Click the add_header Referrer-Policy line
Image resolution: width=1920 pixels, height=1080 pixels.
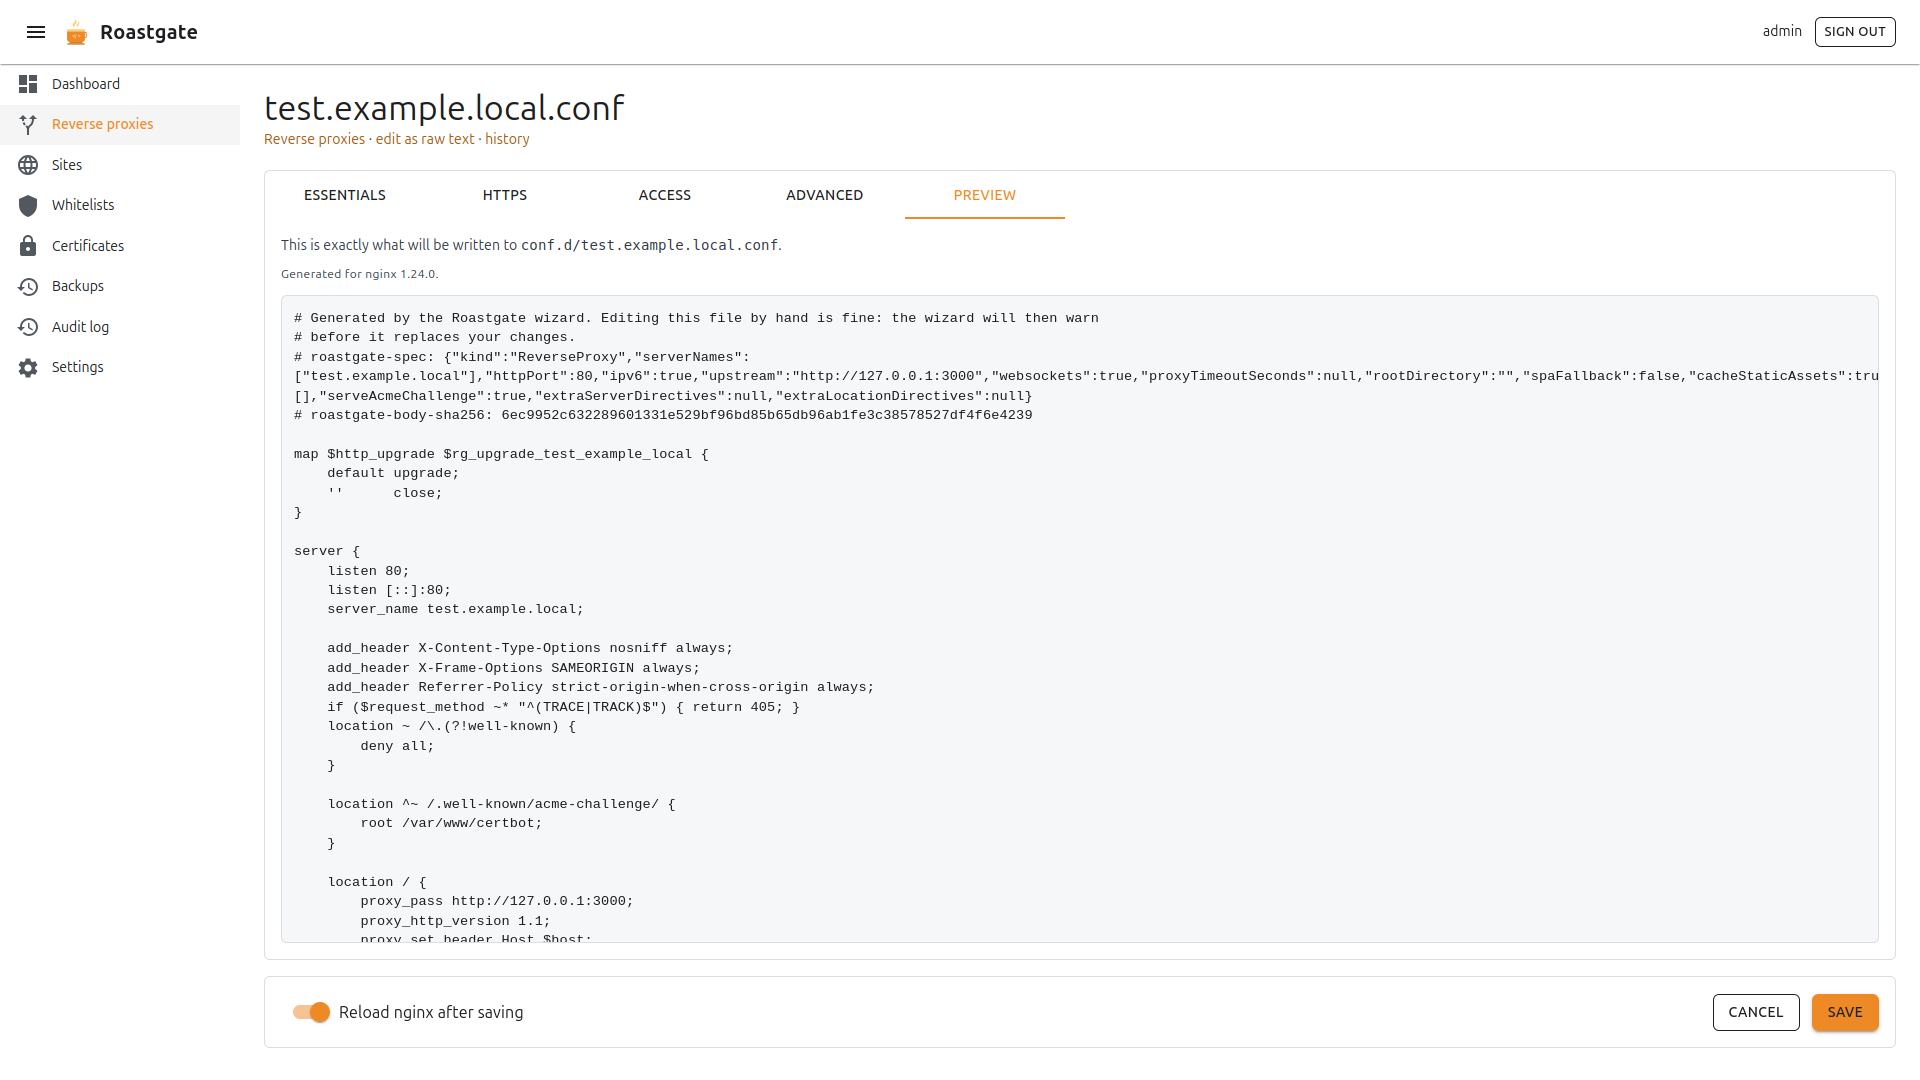click(x=600, y=687)
